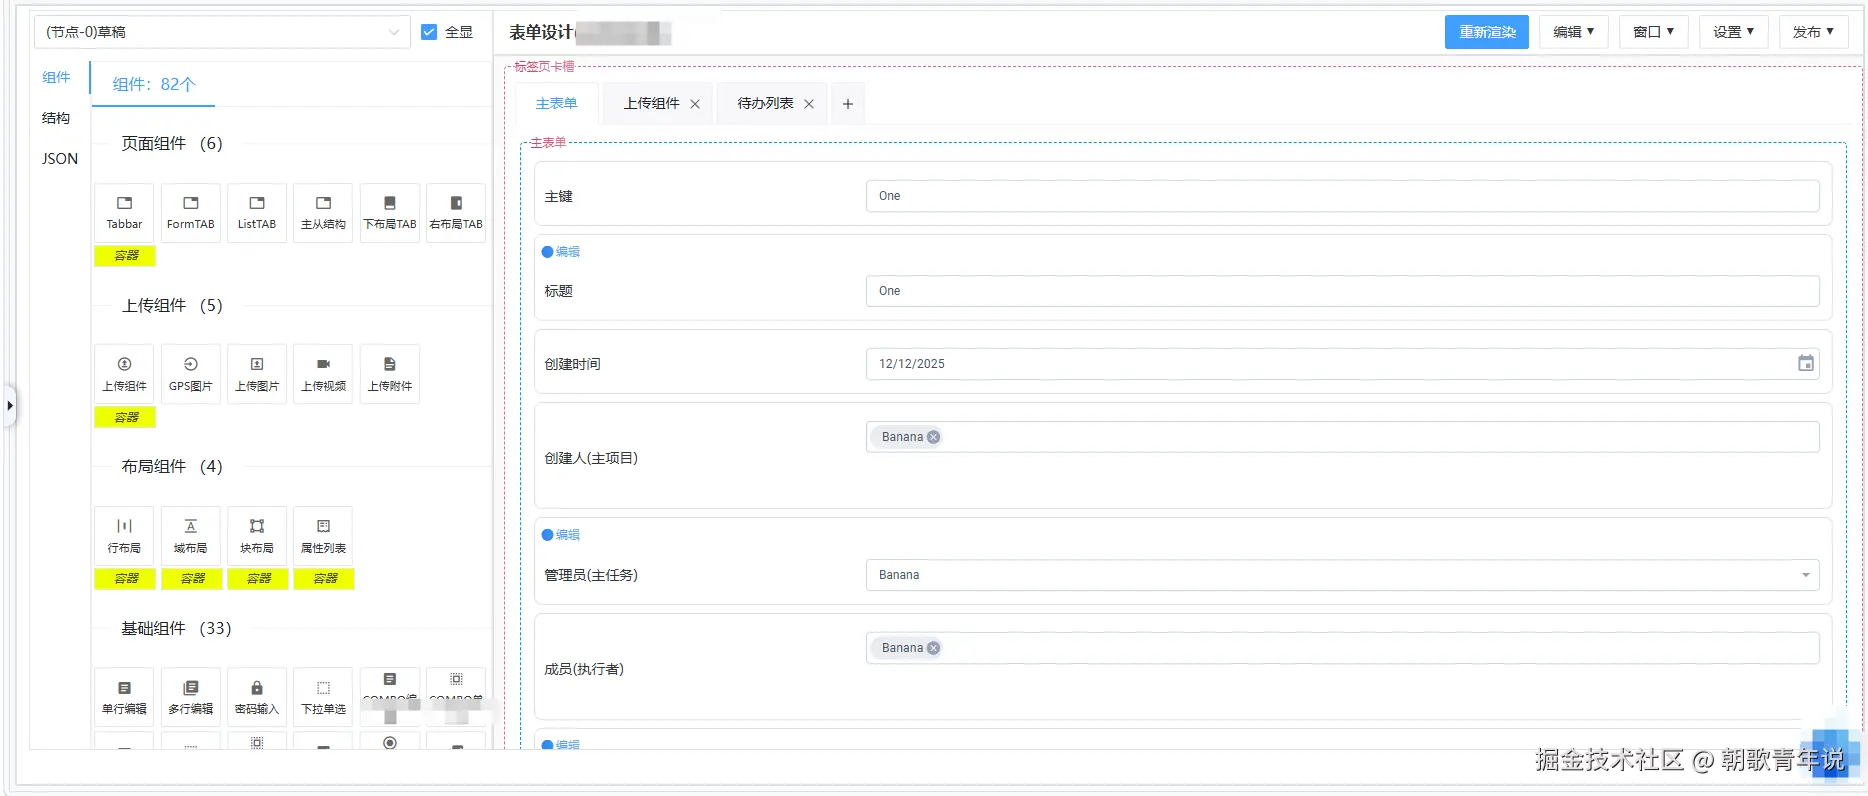Select the 组件: 82个 header tab
This screenshot has width=1868, height=796.
tap(154, 84)
